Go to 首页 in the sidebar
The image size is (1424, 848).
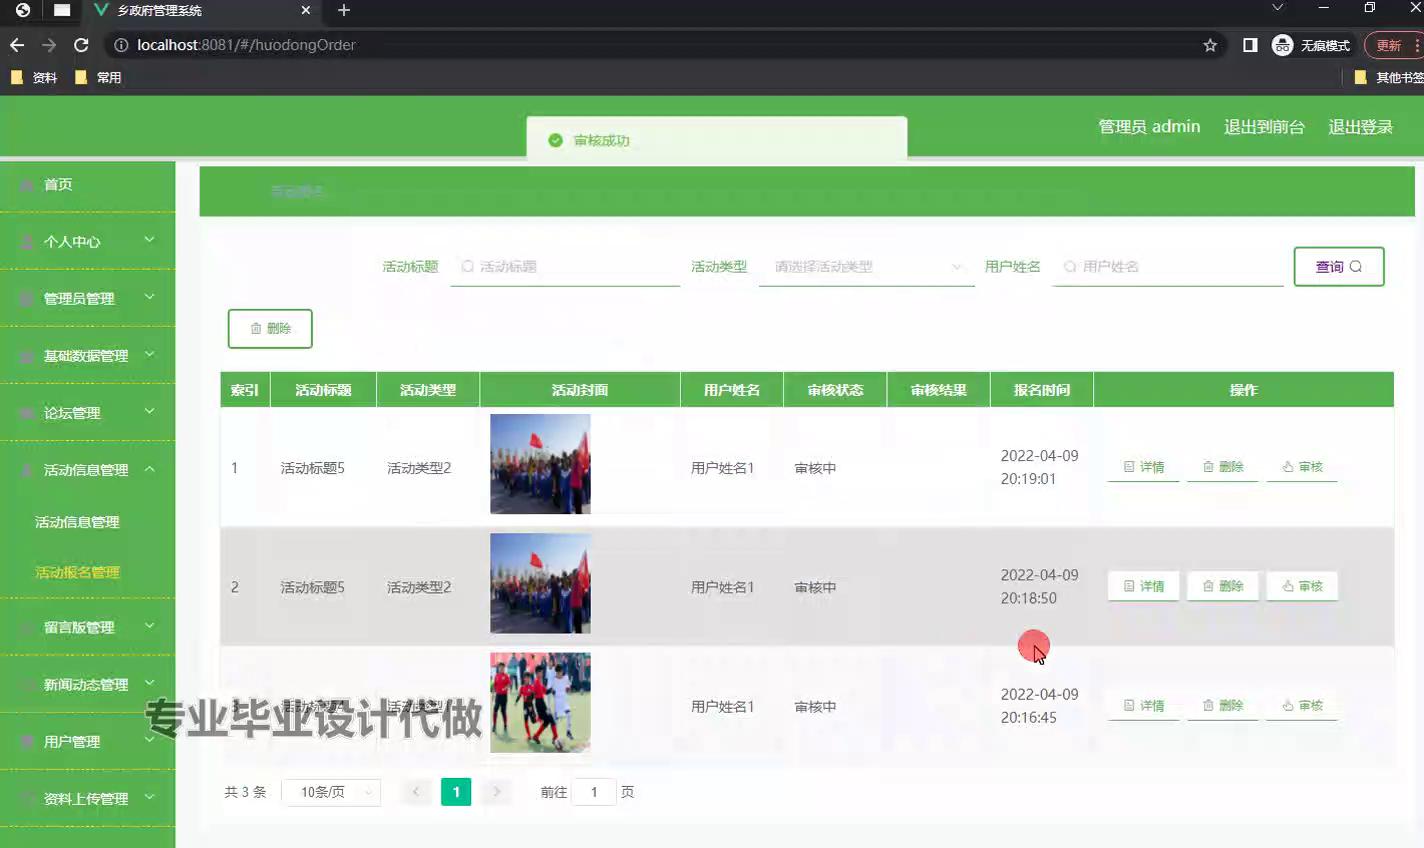click(58, 185)
